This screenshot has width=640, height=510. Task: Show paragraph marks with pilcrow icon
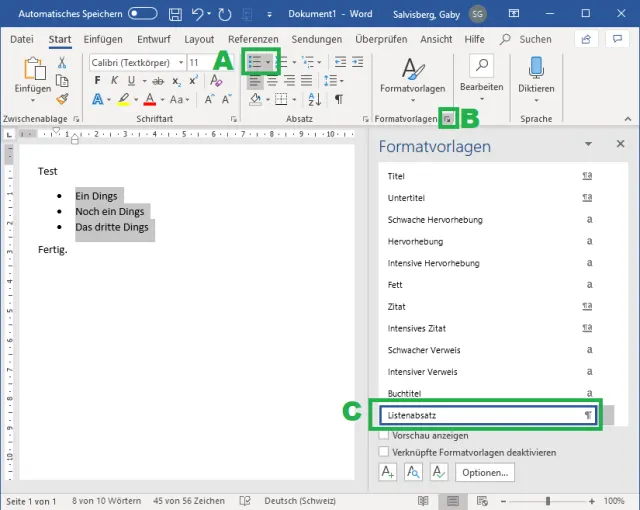(x=339, y=99)
